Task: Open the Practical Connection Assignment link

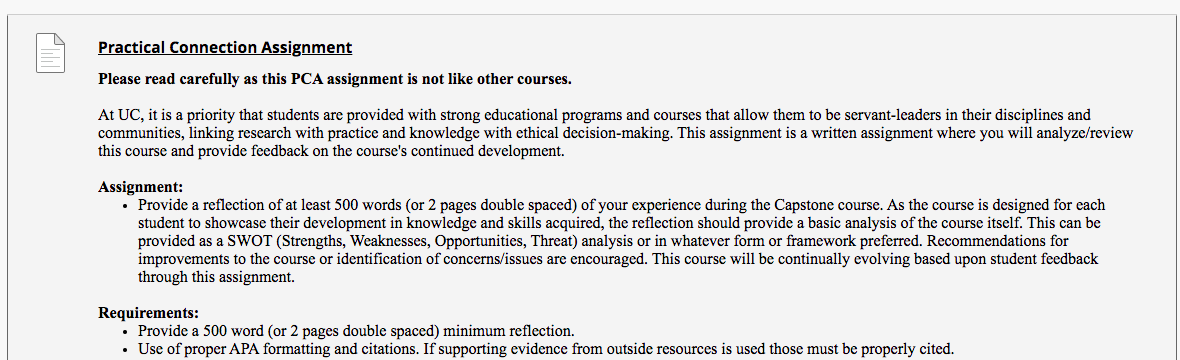Action: 225,47
